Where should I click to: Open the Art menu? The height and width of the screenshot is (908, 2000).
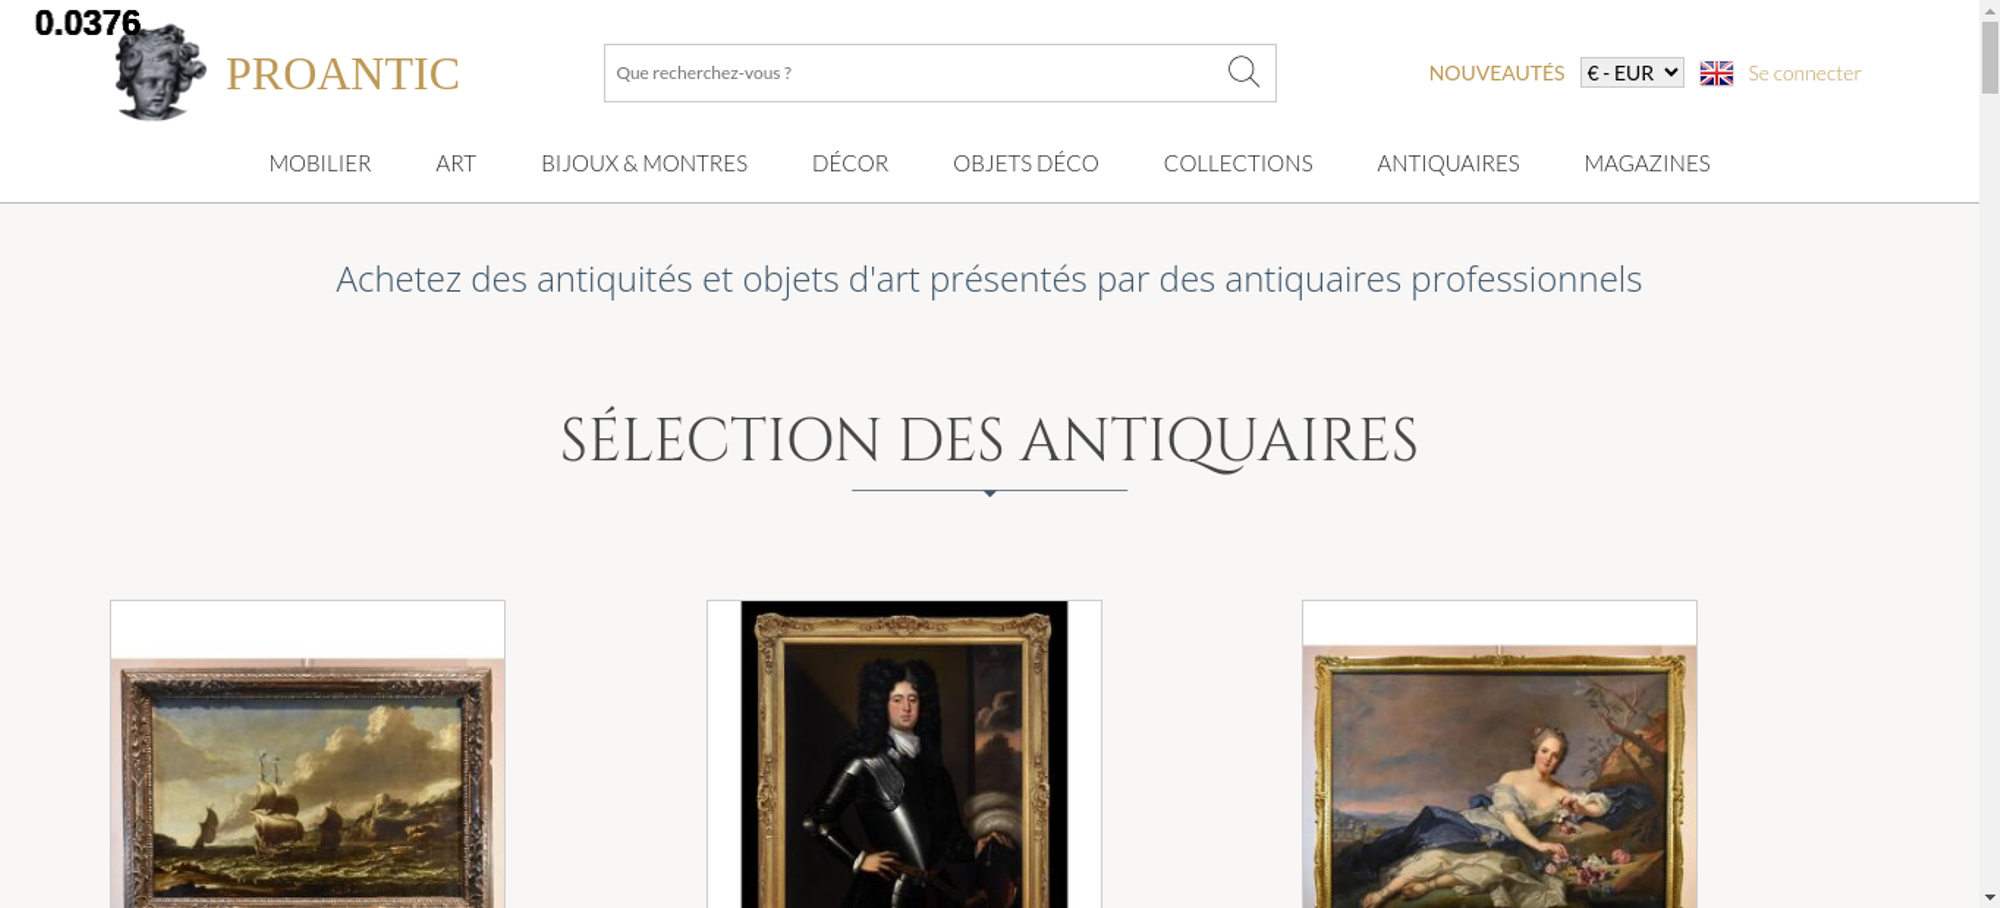pyautogui.click(x=456, y=163)
